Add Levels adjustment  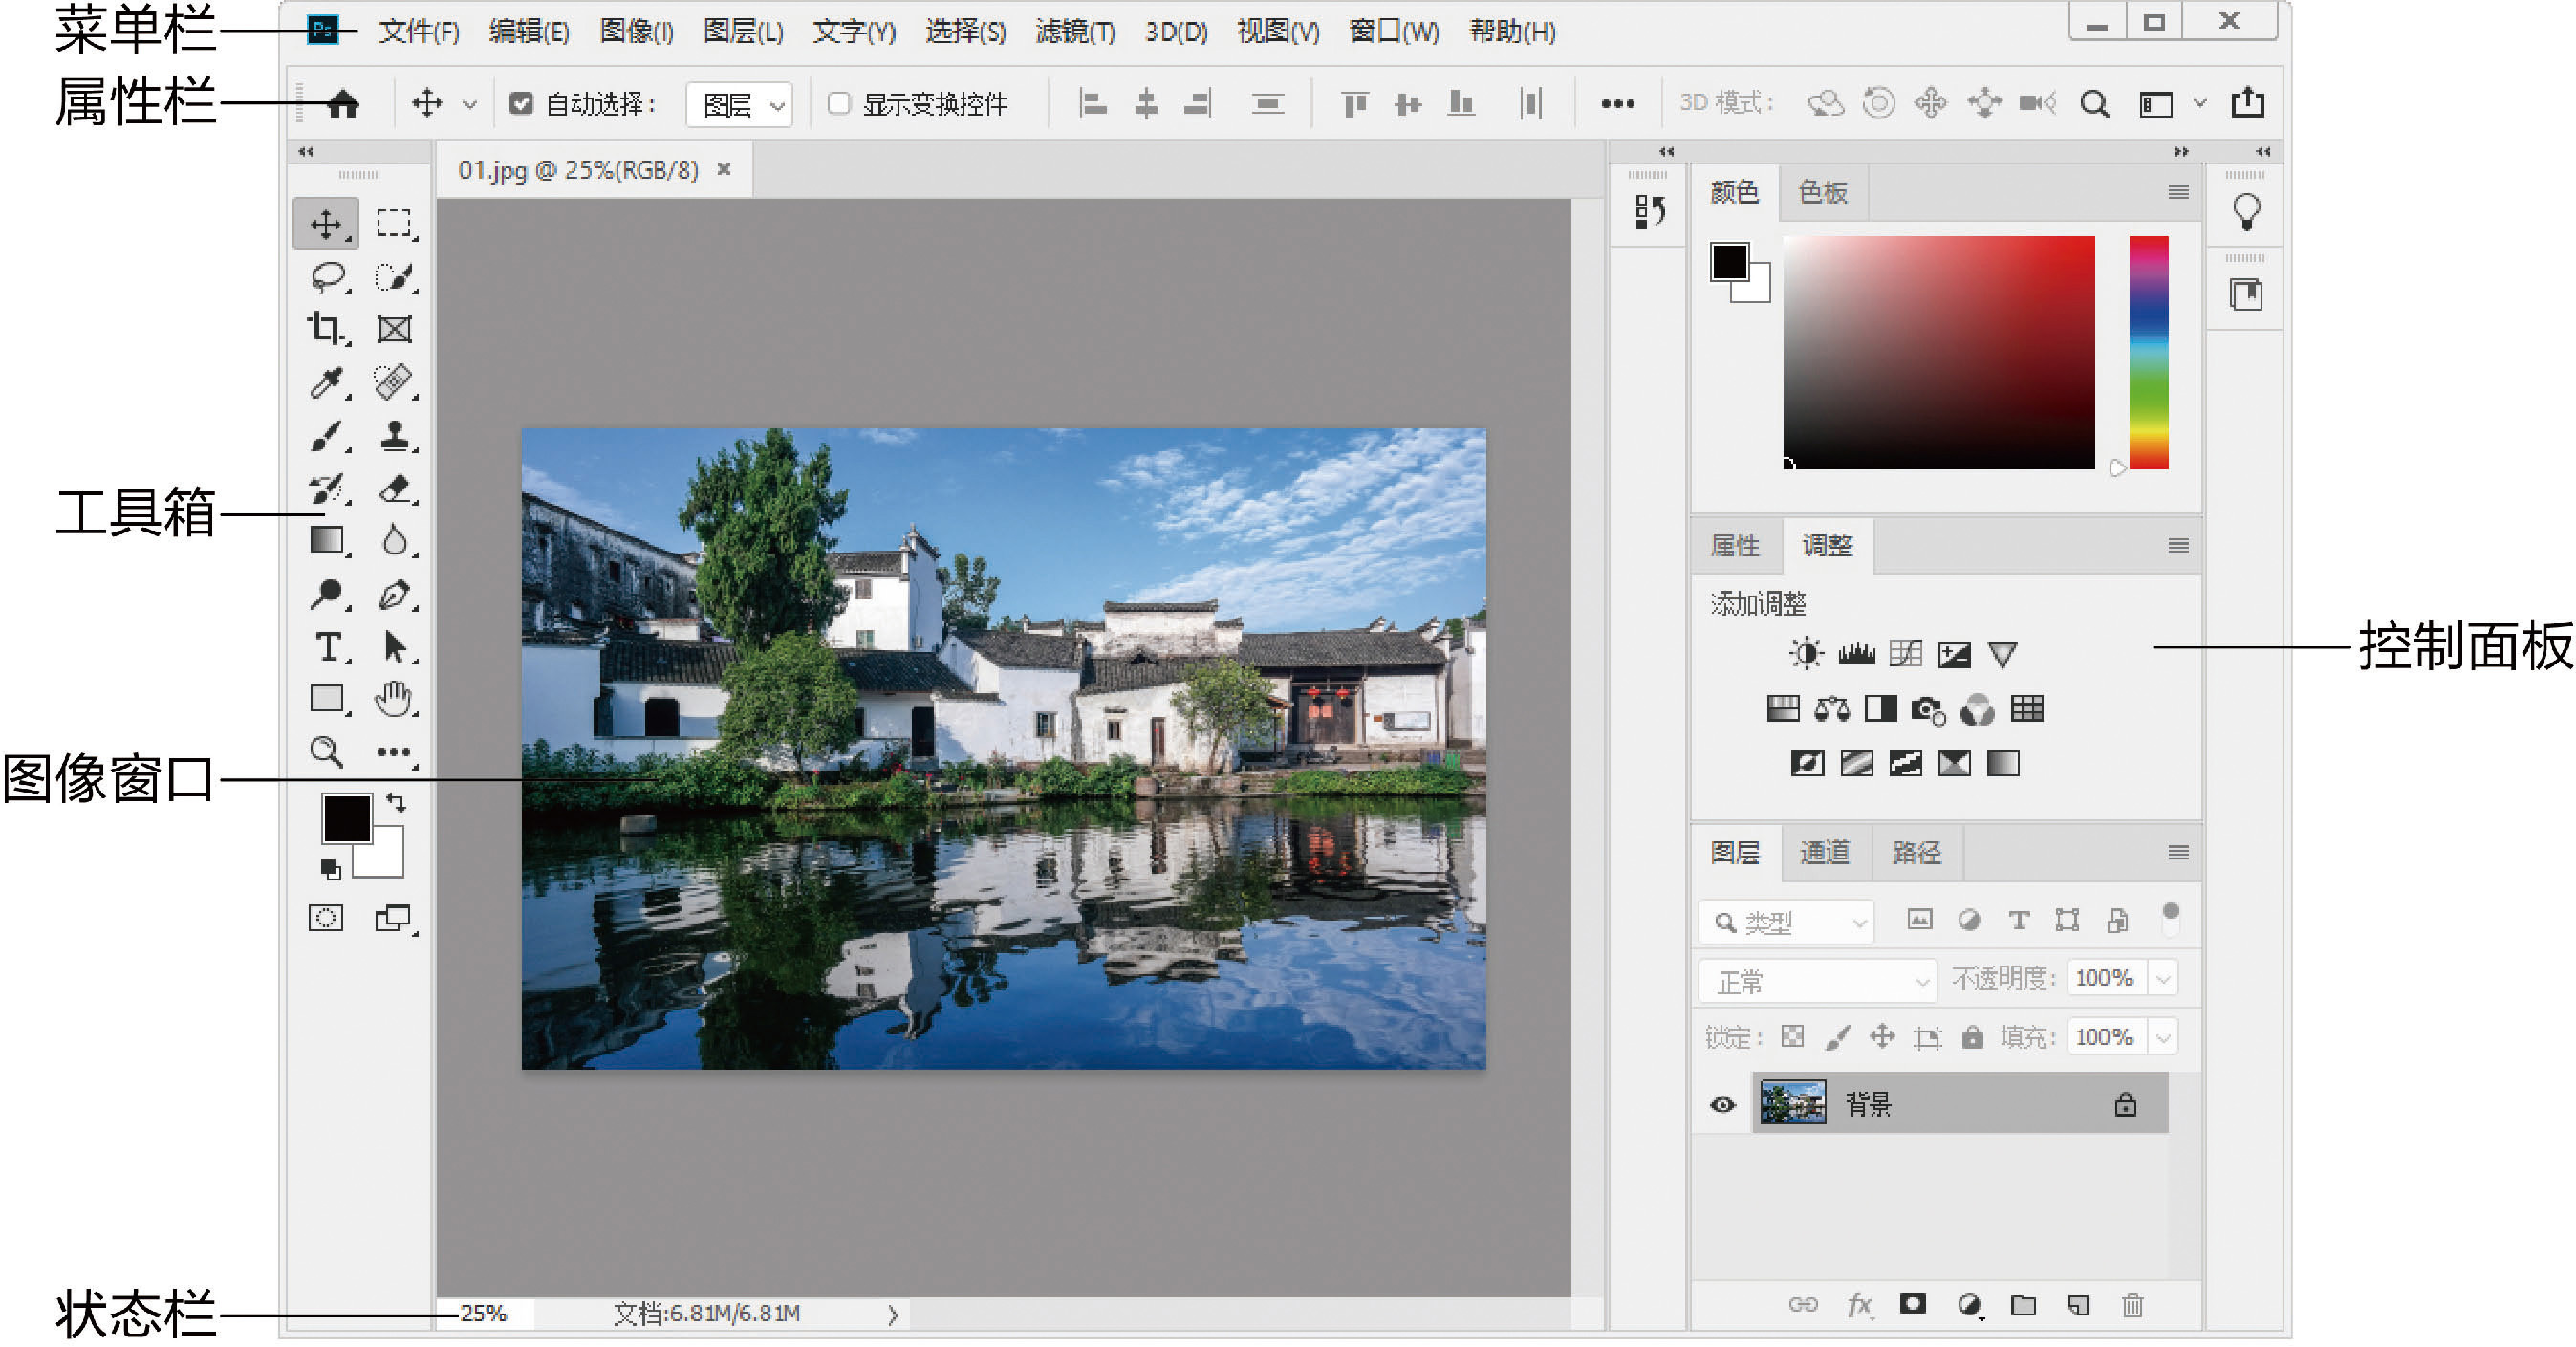[x=1856, y=654]
